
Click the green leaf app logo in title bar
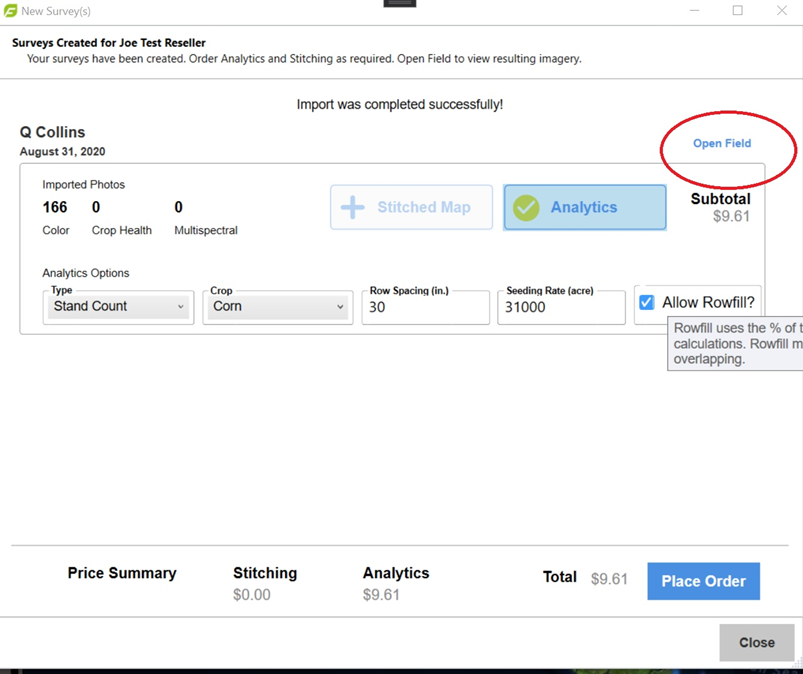click(11, 11)
